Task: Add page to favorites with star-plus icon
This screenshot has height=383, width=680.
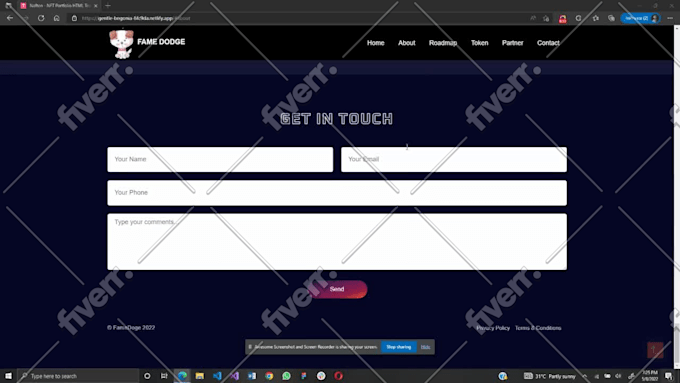Action: coord(546,18)
